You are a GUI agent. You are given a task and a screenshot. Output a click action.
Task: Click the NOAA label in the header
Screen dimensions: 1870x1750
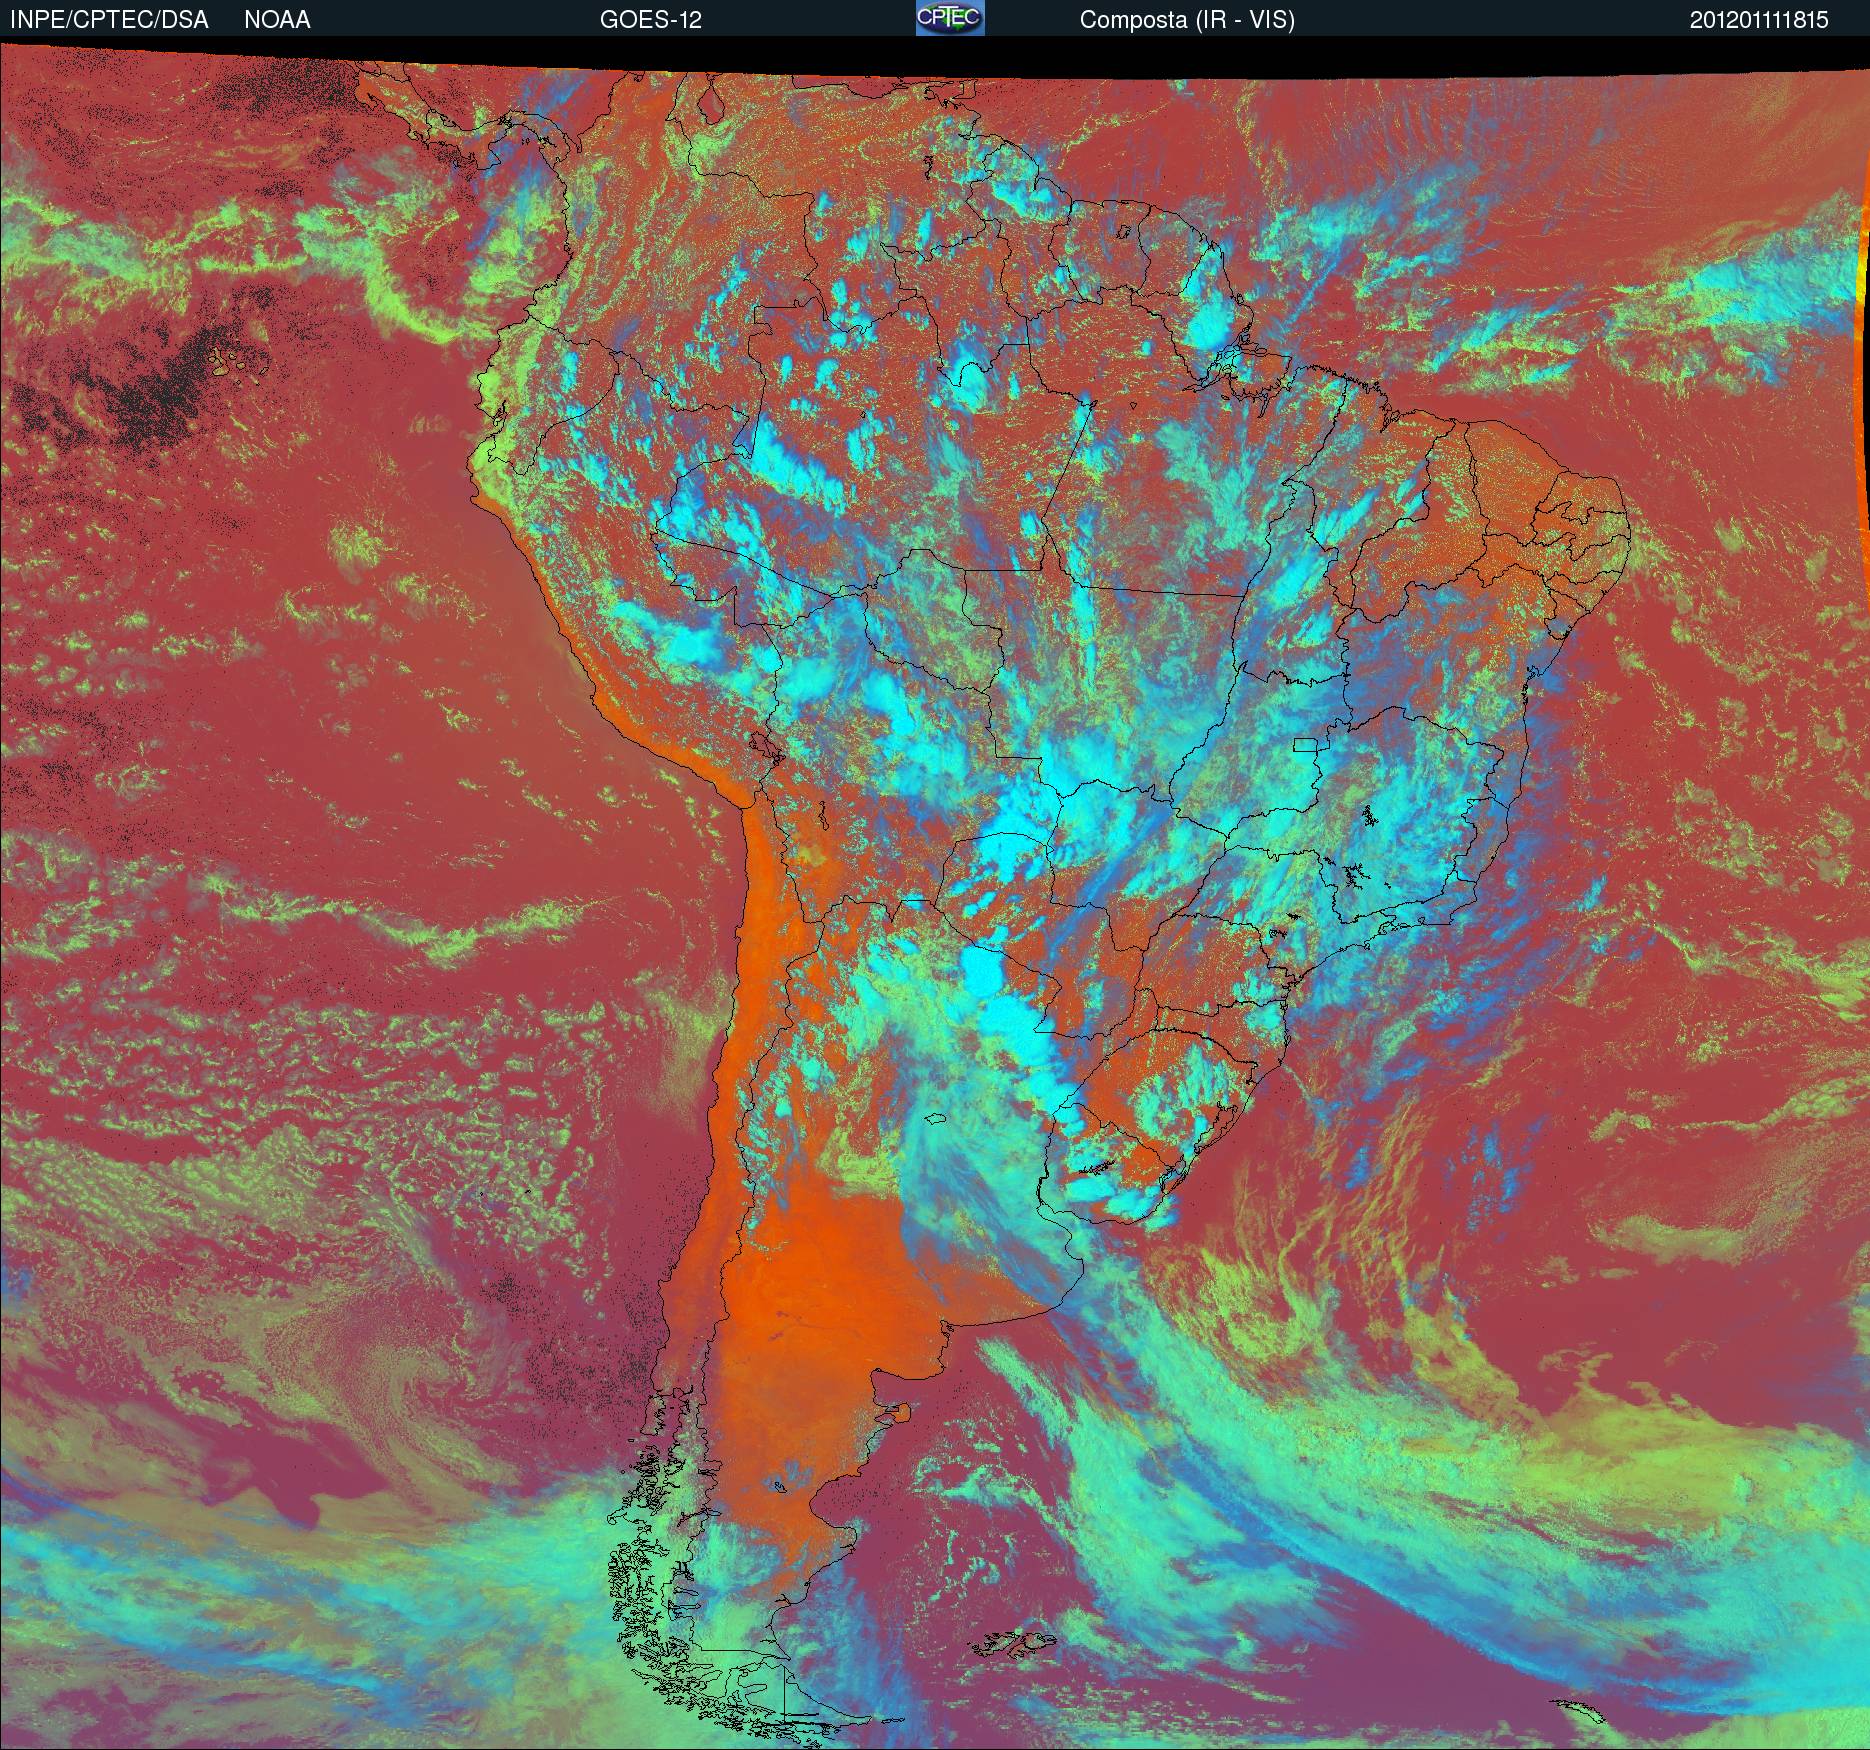click(x=277, y=20)
